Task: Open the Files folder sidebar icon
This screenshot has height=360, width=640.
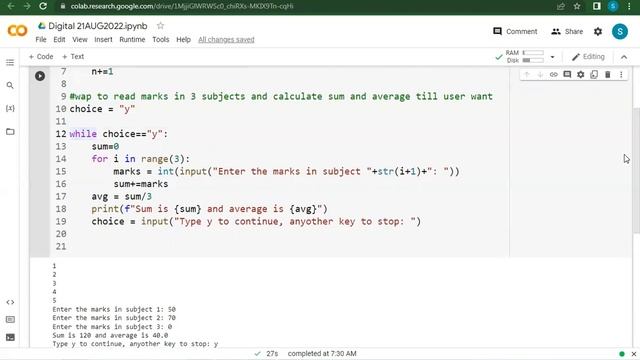Action: [10, 131]
